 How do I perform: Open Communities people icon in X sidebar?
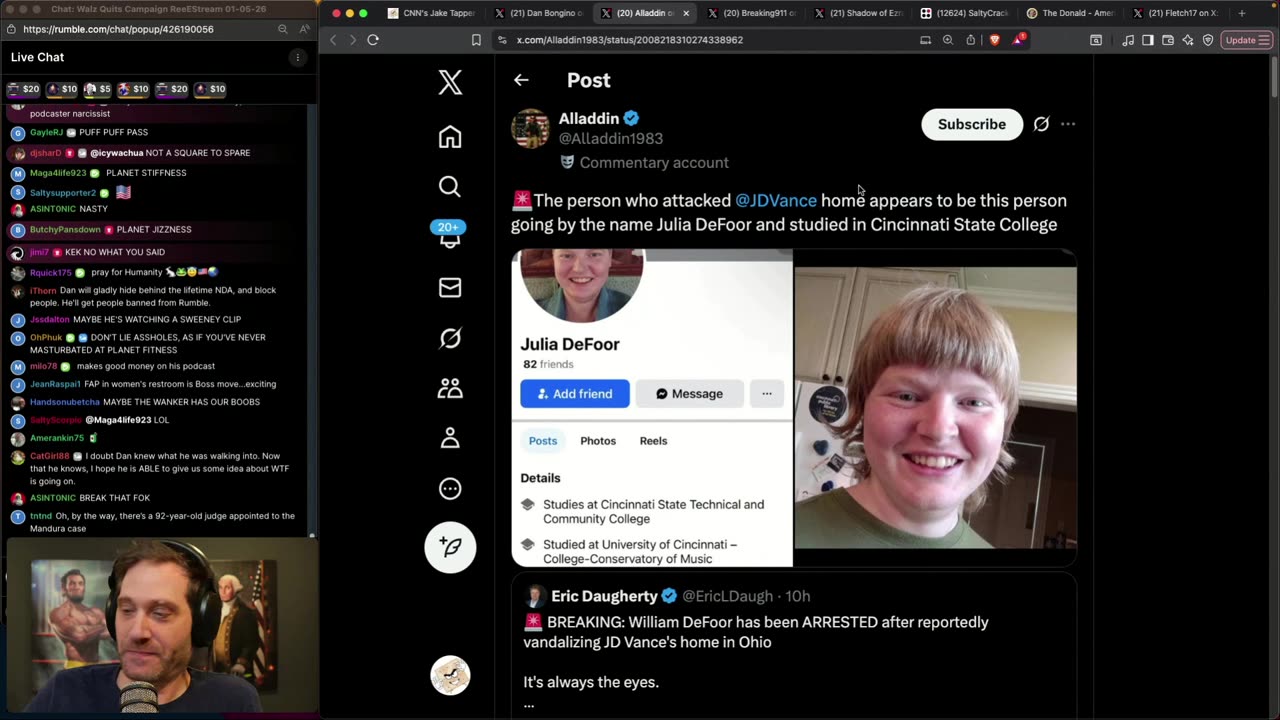coord(450,388)
